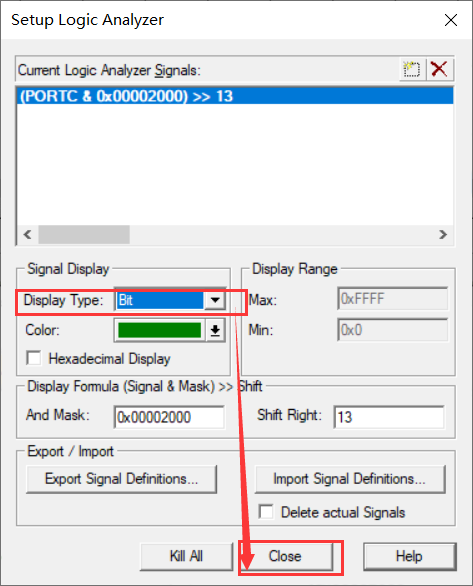Select the (PORTC & 0x00002000) >> 13 signal
This screenshot has width=473, height=586.
coord(235,96)
